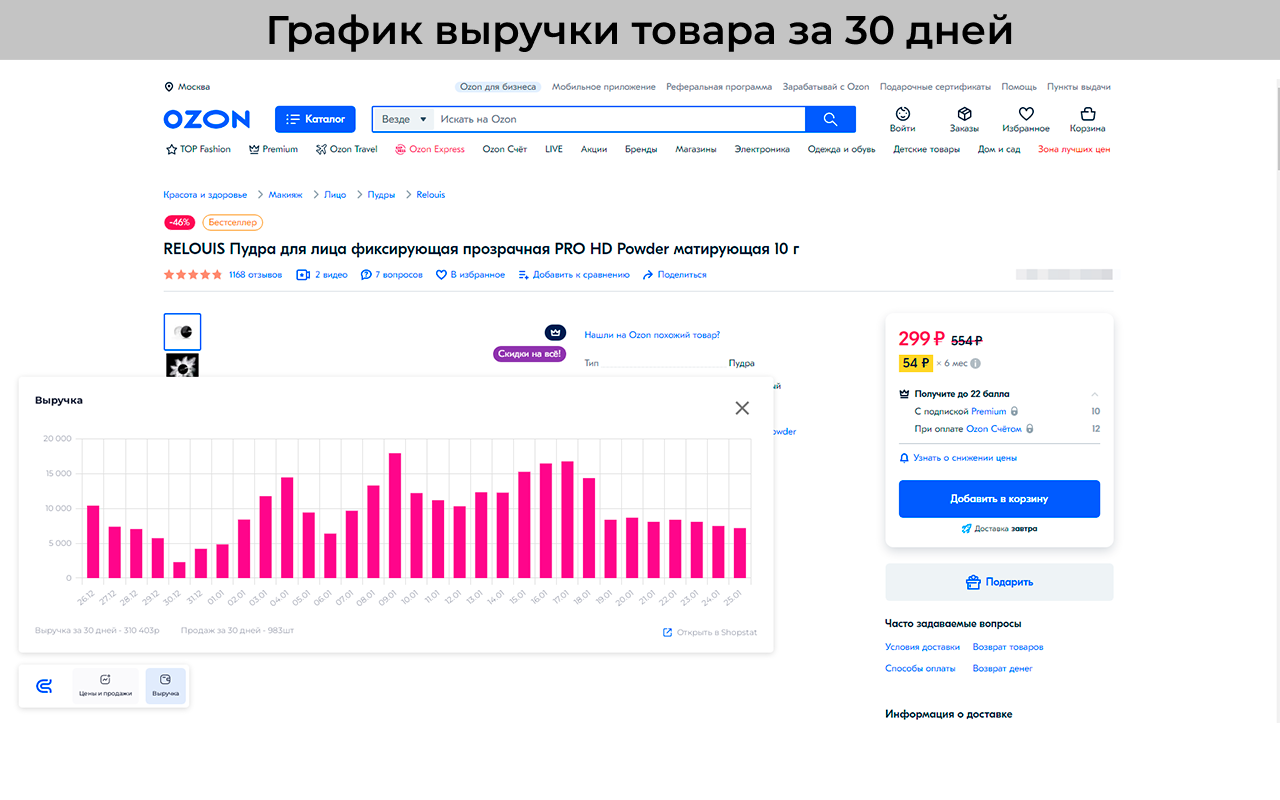This screenshot has height=800, width=1280.
Task: Close the Выручка chart popup
Action: [742, 408]
